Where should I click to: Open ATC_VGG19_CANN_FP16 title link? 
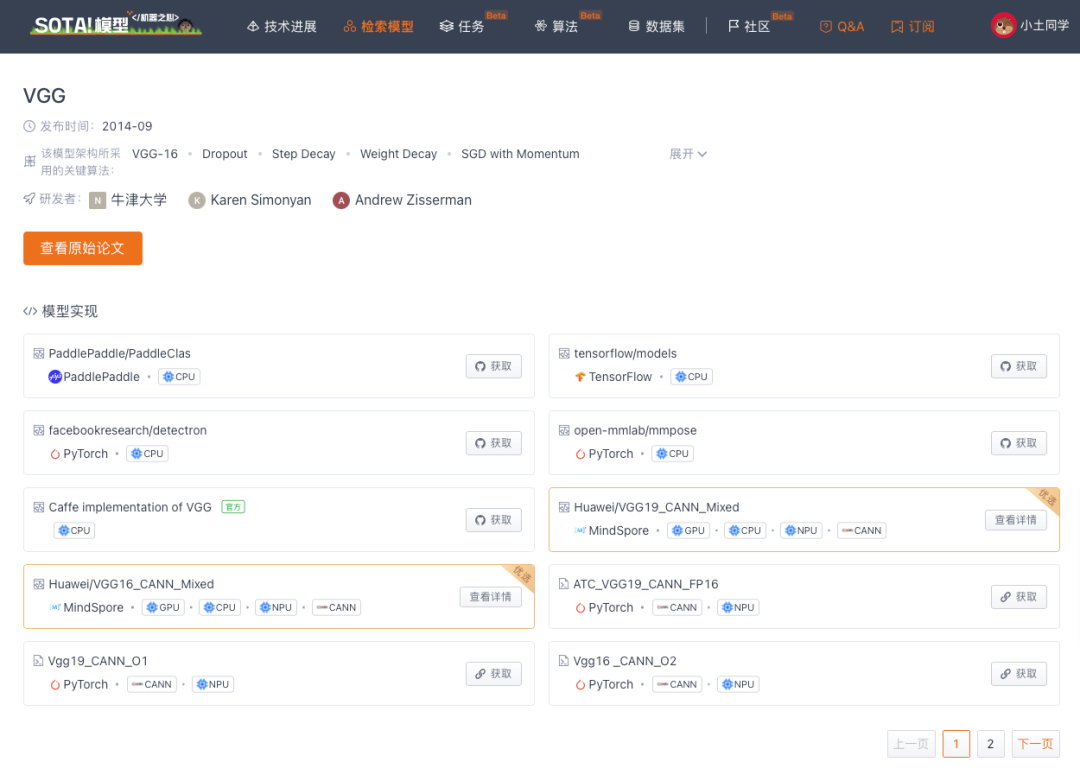pyautogui.click(x=645, y=584)
